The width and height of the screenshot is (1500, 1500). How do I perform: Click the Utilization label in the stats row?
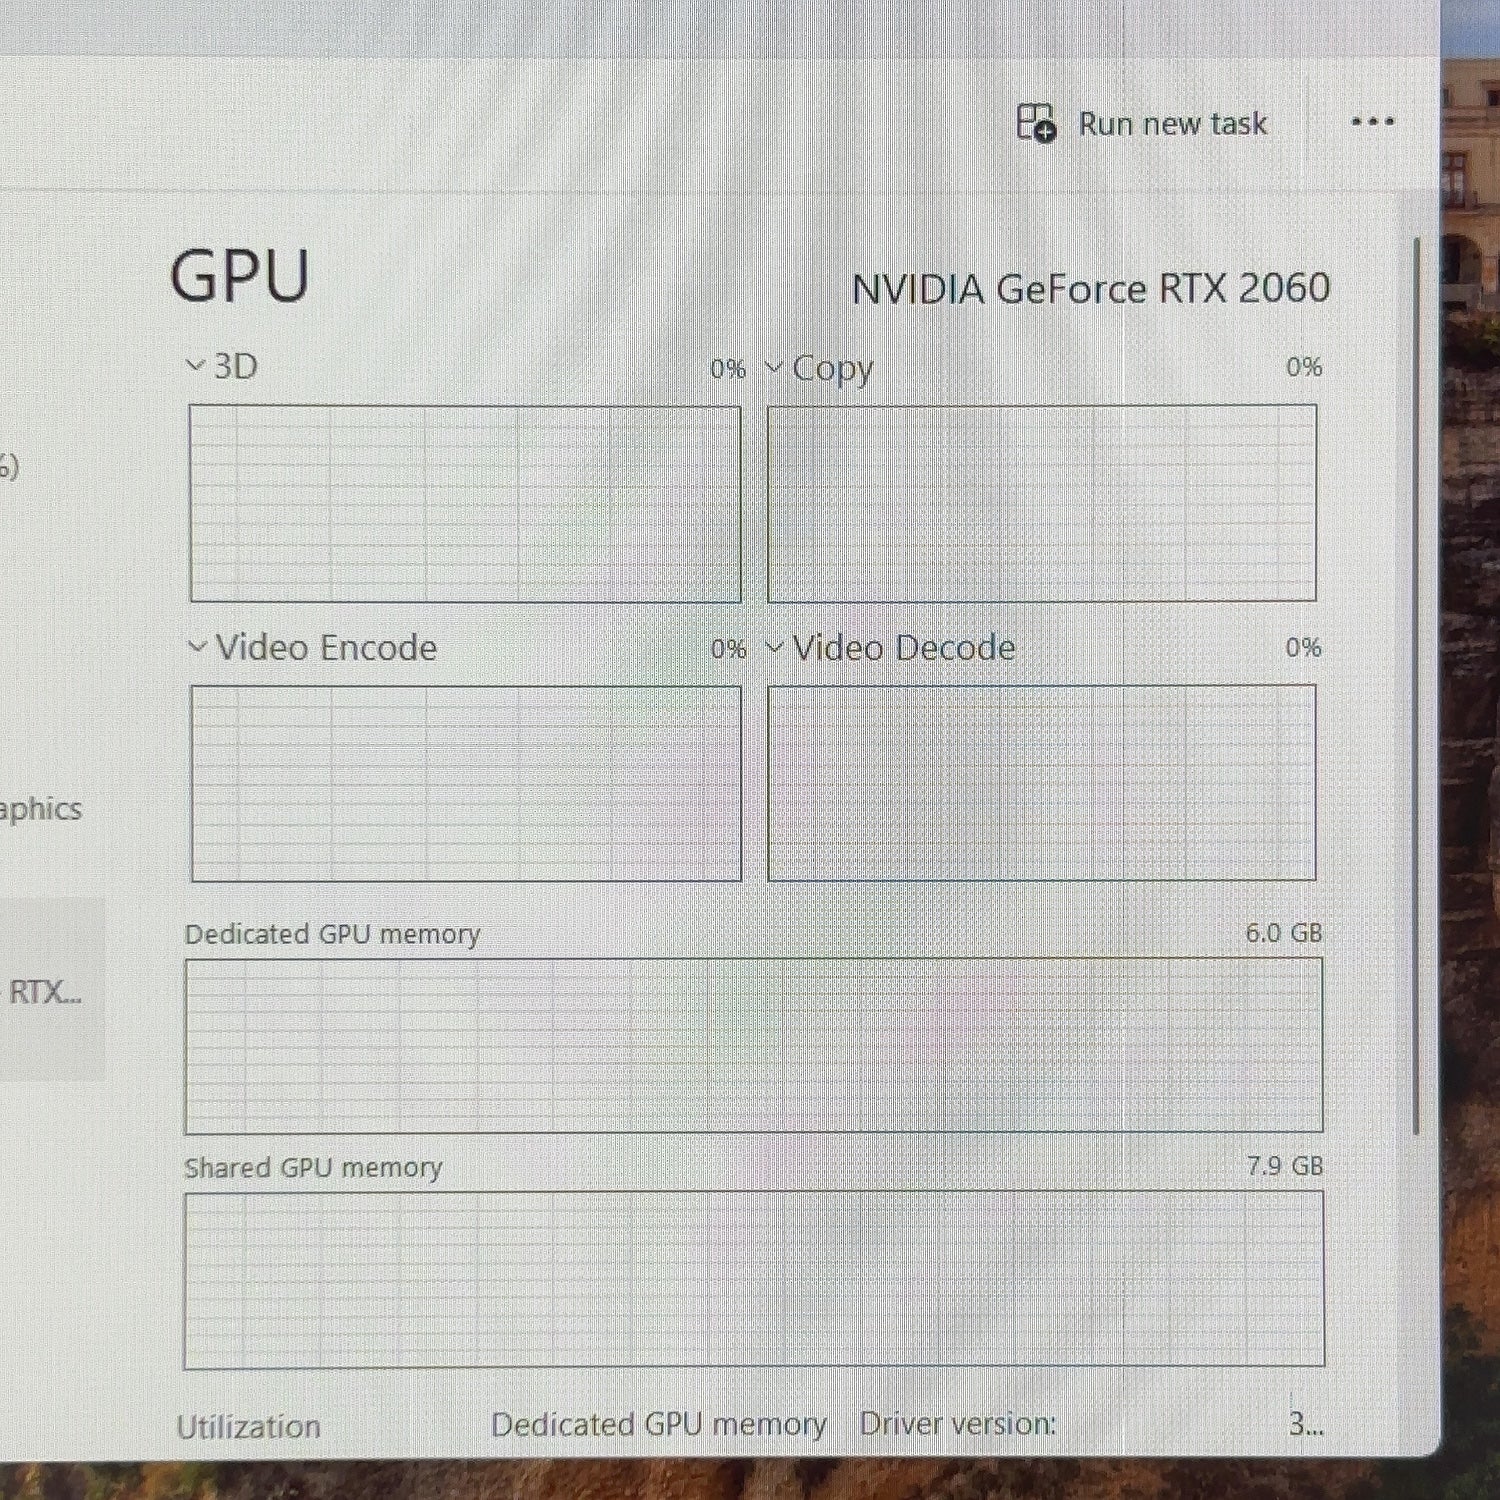click(x=248, y=1426)
